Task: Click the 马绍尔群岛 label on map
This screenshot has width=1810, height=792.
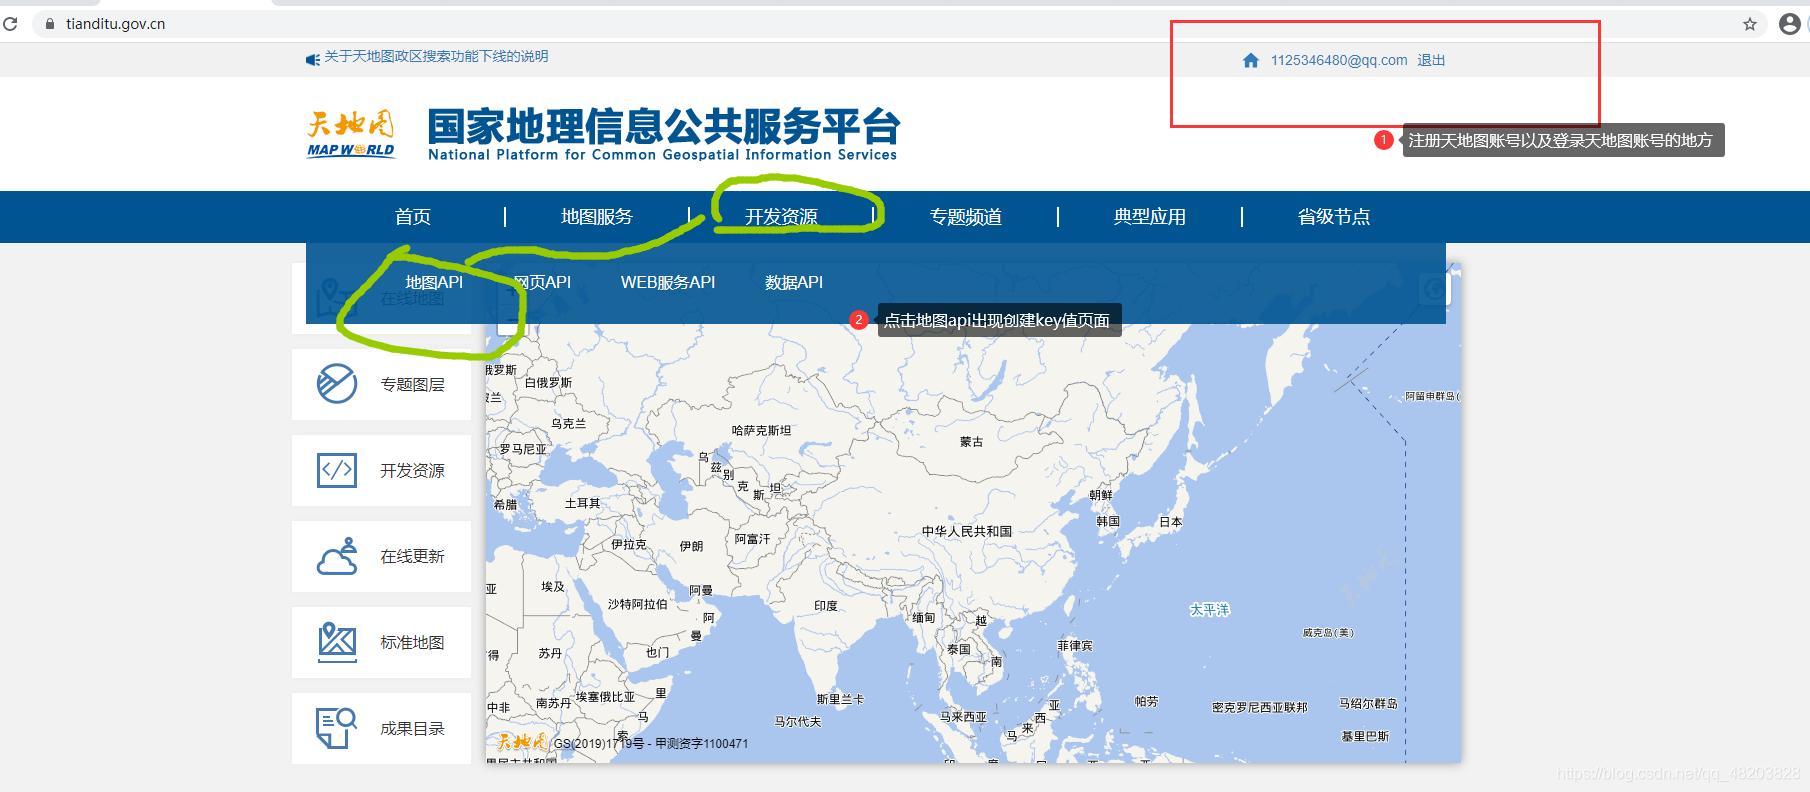Action: pyautogui.click(x=1369, y=704)
